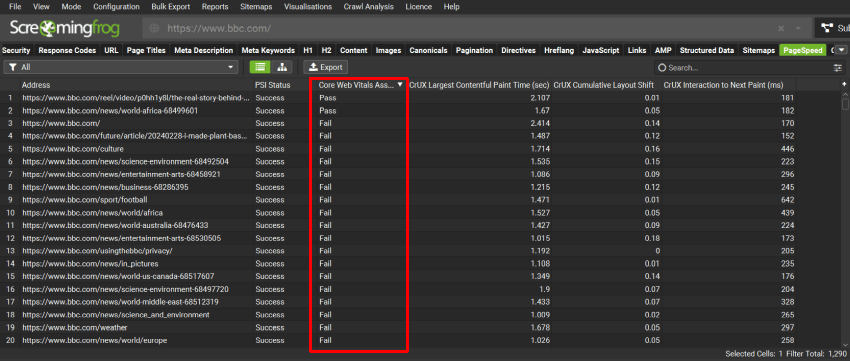
Task: Switch to the H1 tab
Action: [308, 50]
